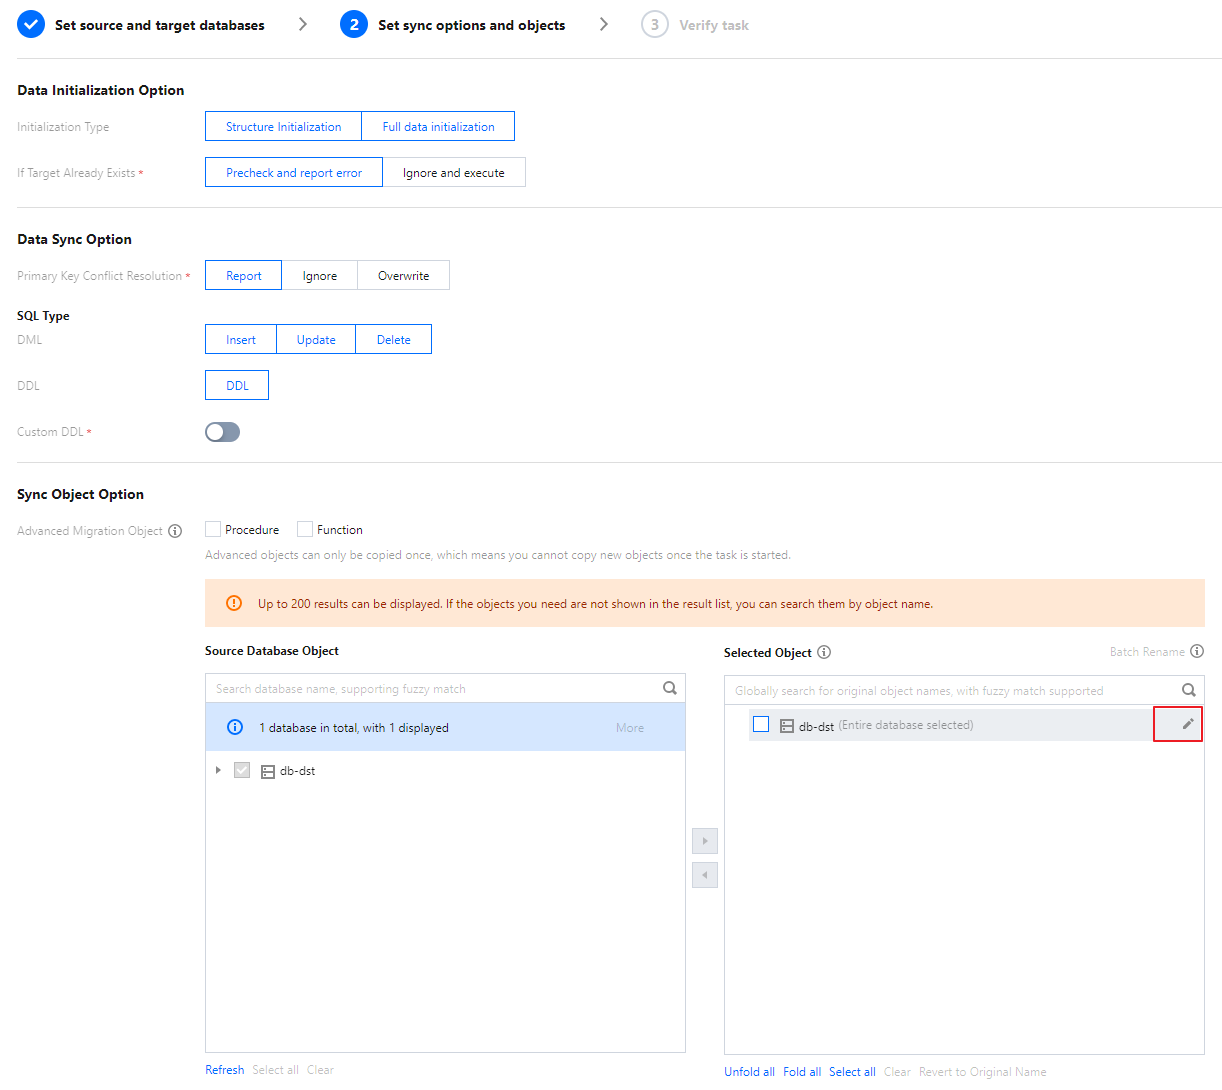Screen dimensions: 1222x1090
Task: Expand the db-dst source database tree node
Action: [x=218, y=770]
